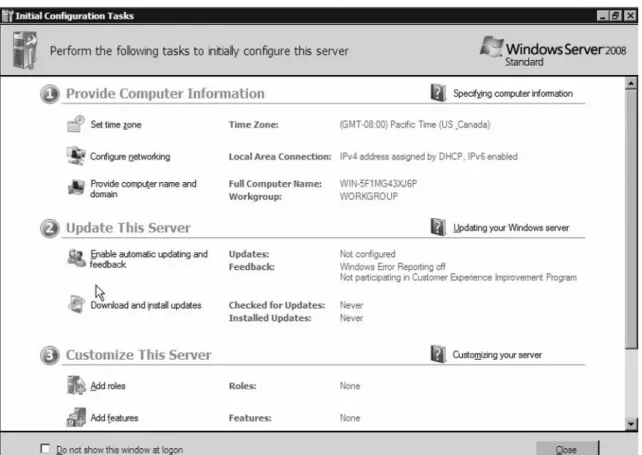This screenshot has height=455, width=642.
Task: Click the server tower icon in the header
Action: (25, 50)
